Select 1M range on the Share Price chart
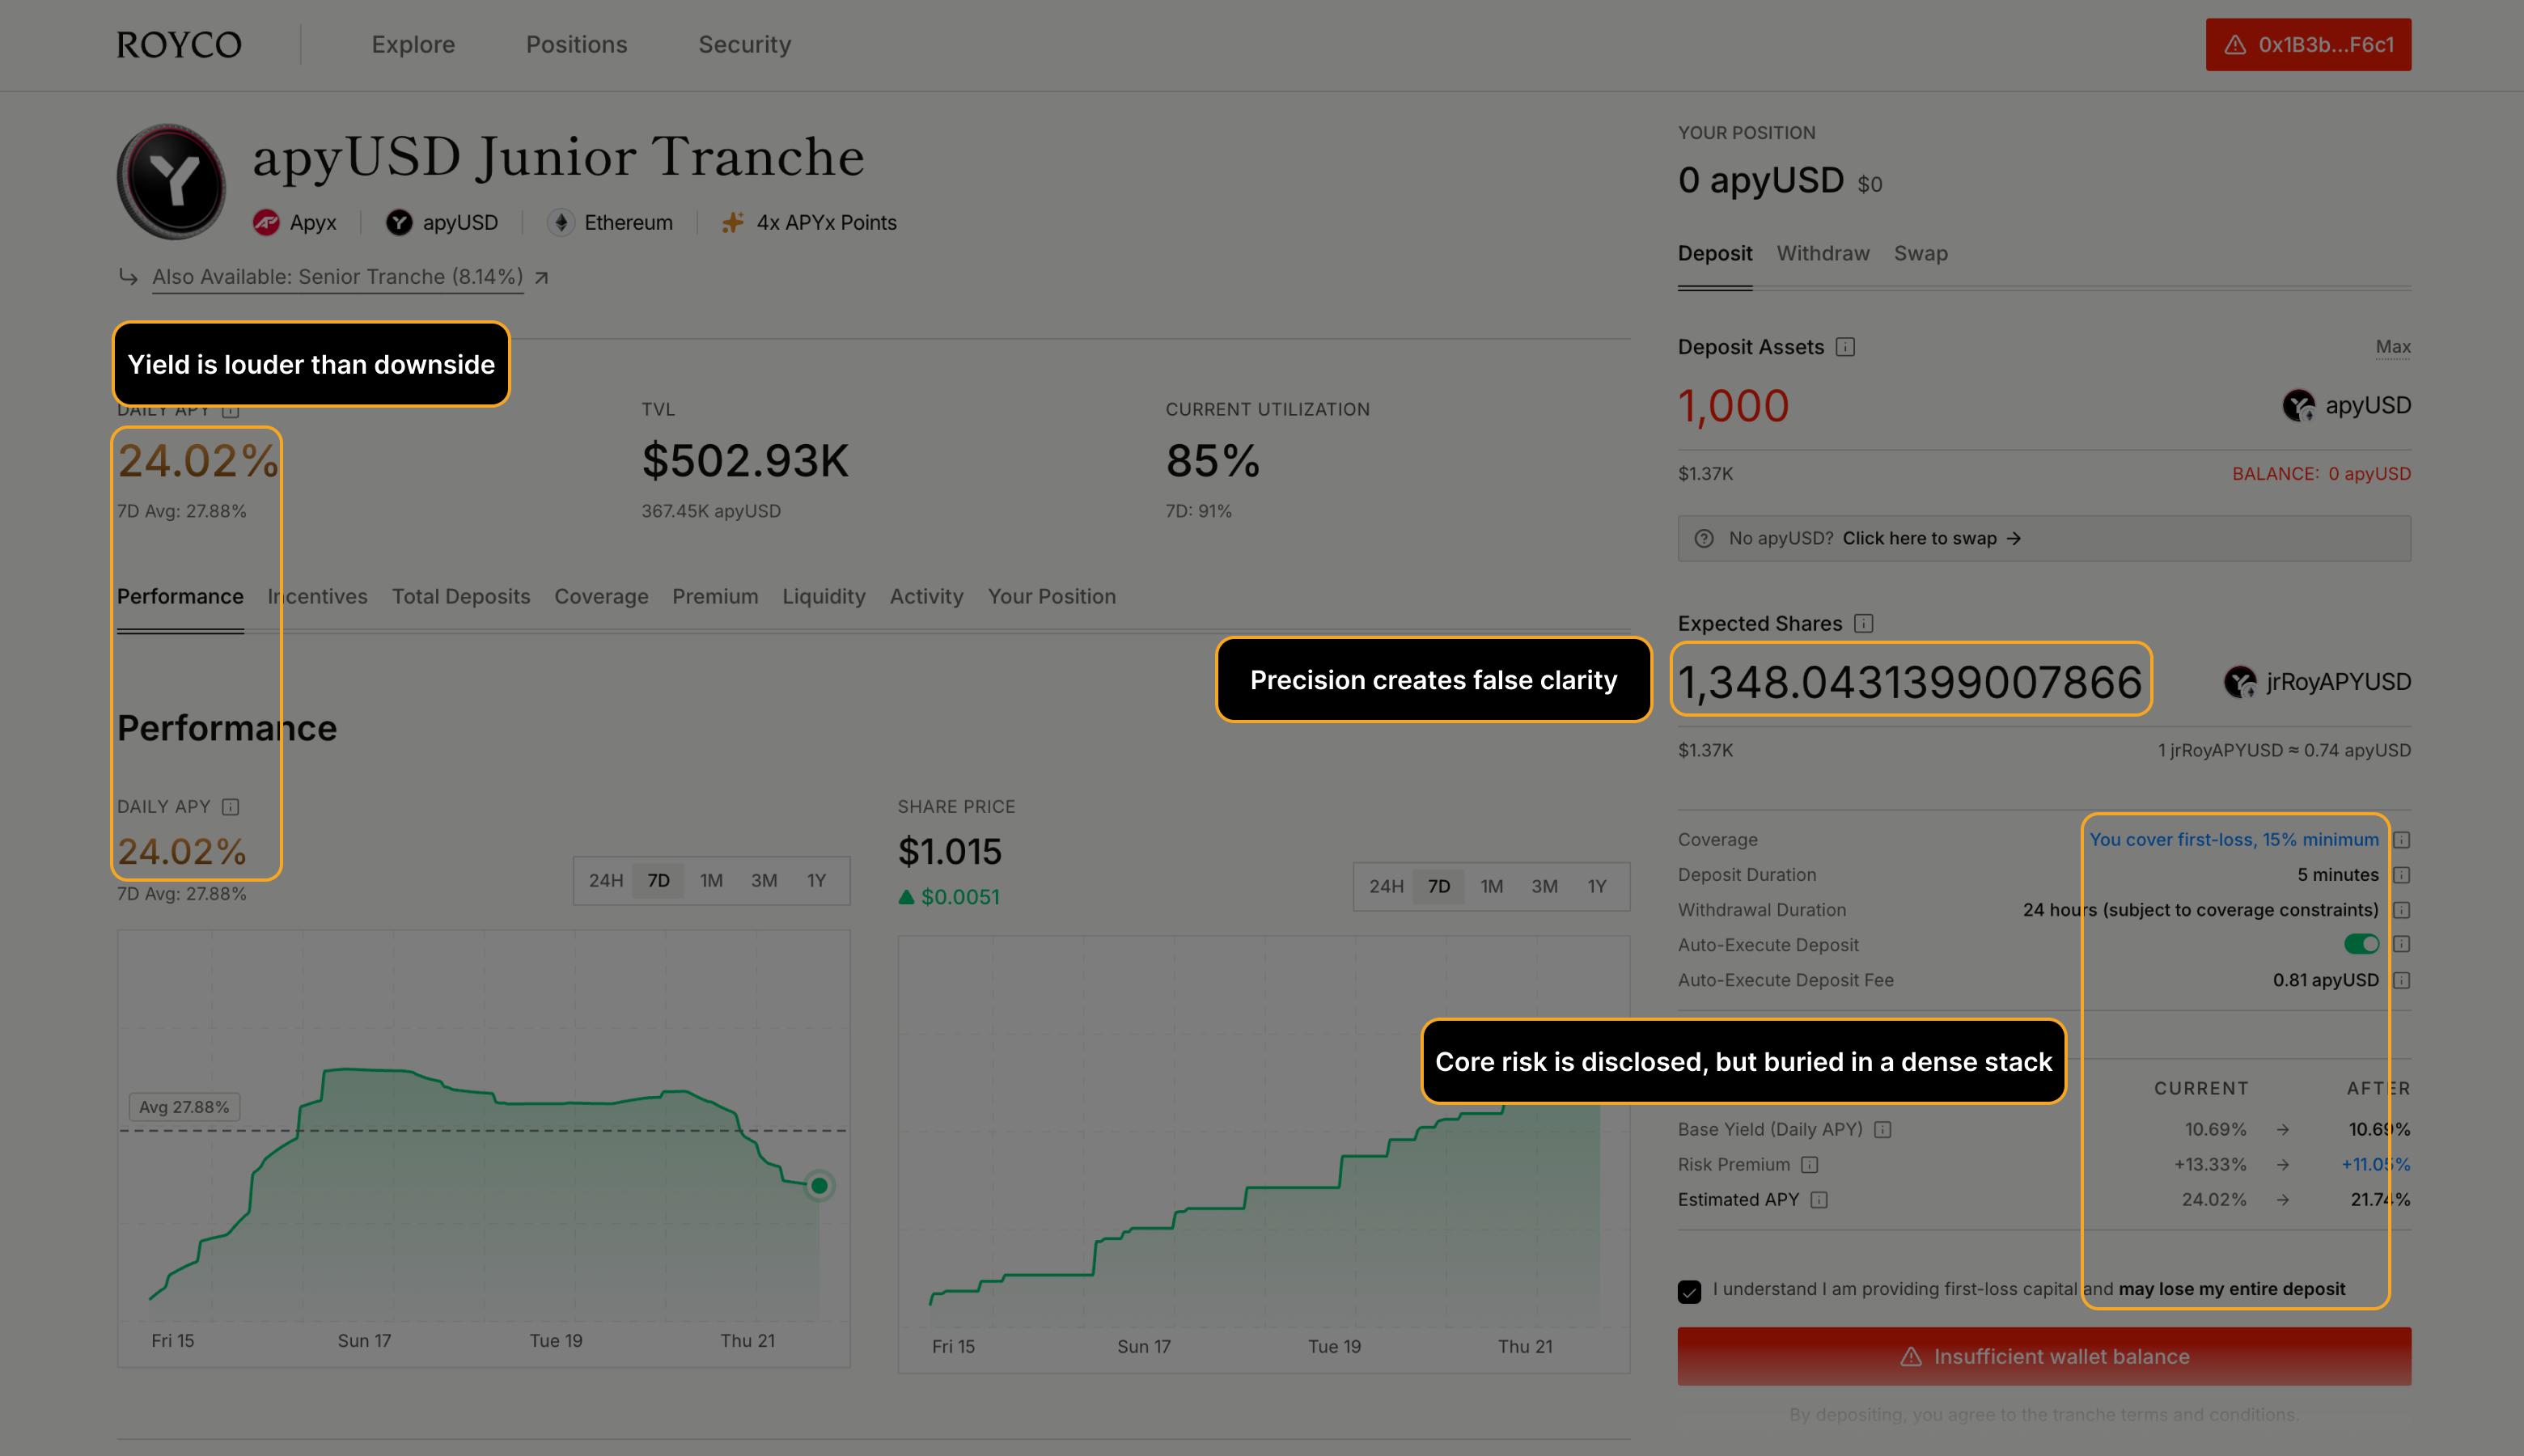 pyautogui.click(x=1492, y=887)
